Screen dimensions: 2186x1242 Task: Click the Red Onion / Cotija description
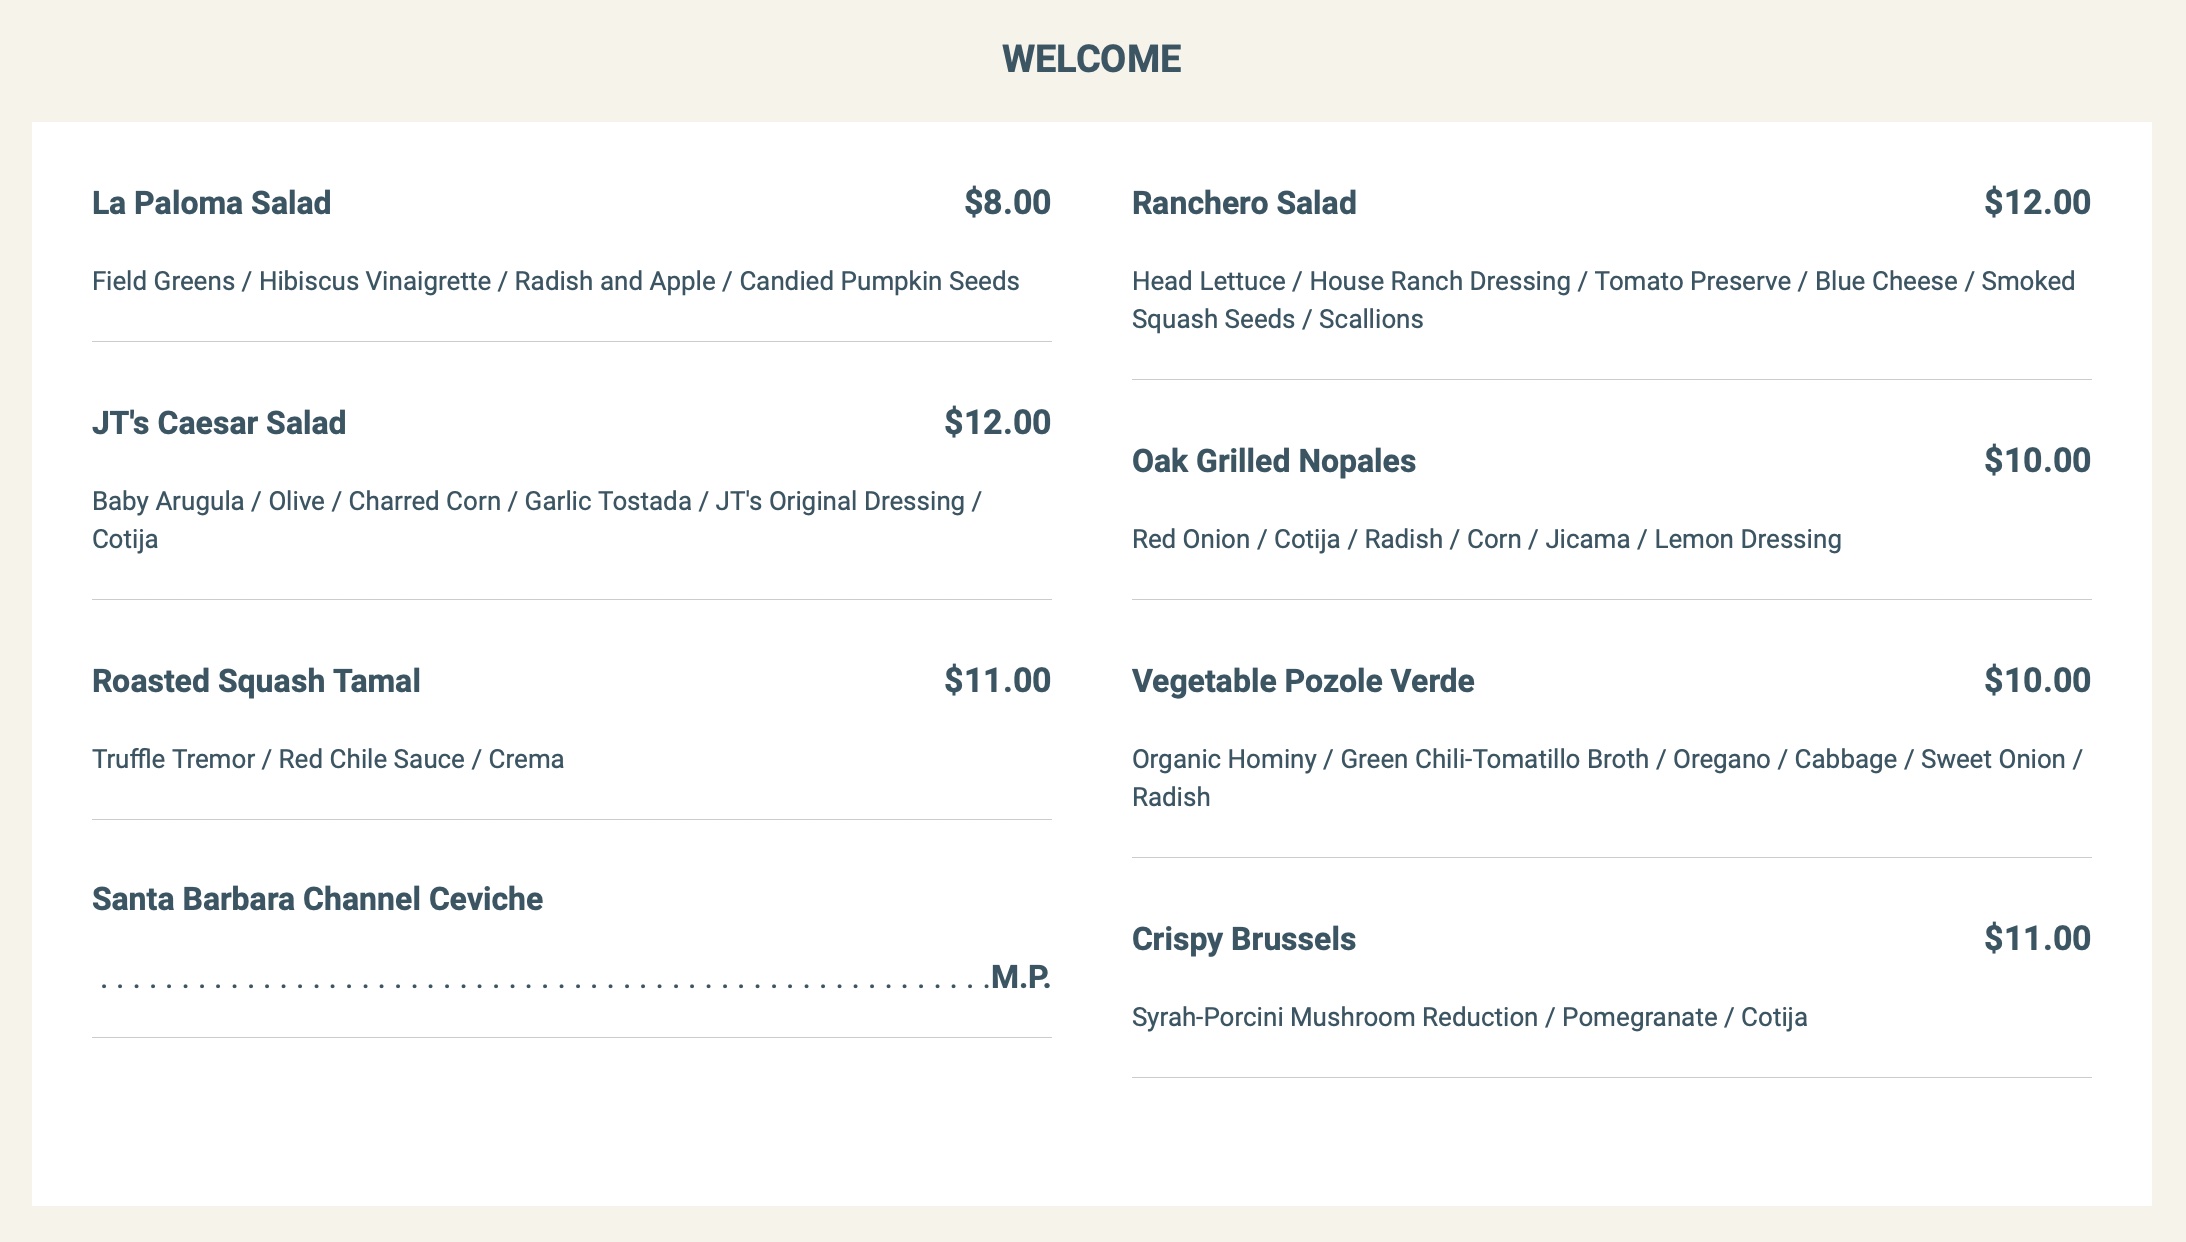1486,539
